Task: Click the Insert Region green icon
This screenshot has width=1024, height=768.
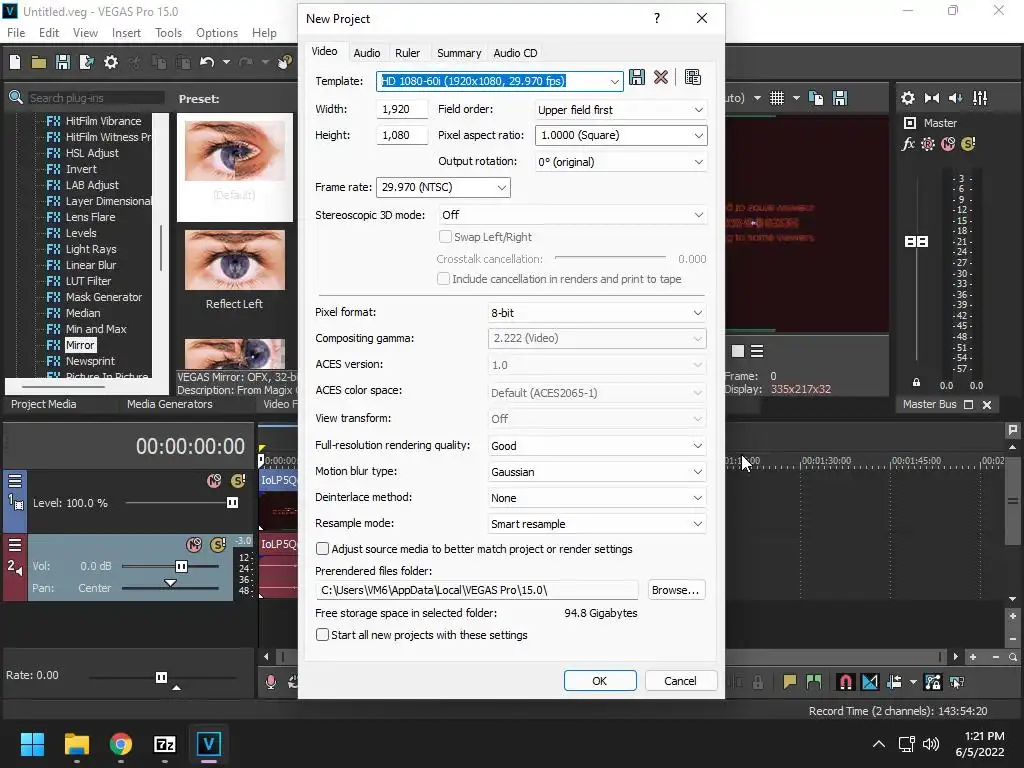Action: click(x=814, y=682)
